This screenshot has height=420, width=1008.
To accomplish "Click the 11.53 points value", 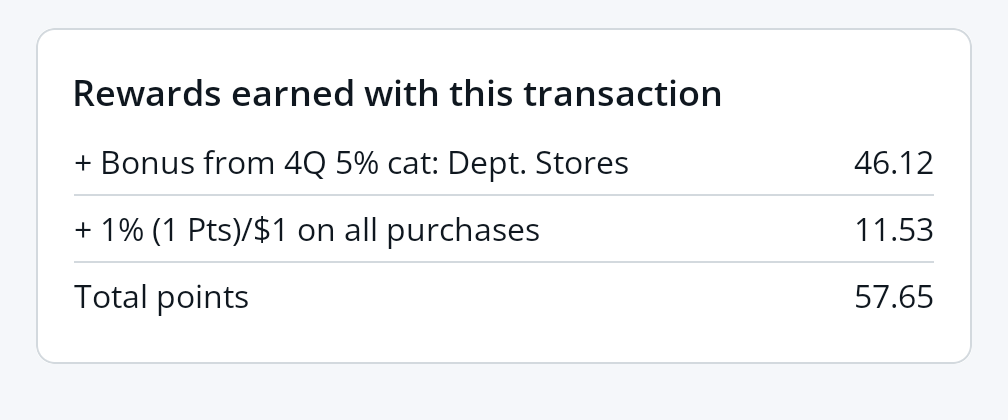I will (x=893, y=230).
